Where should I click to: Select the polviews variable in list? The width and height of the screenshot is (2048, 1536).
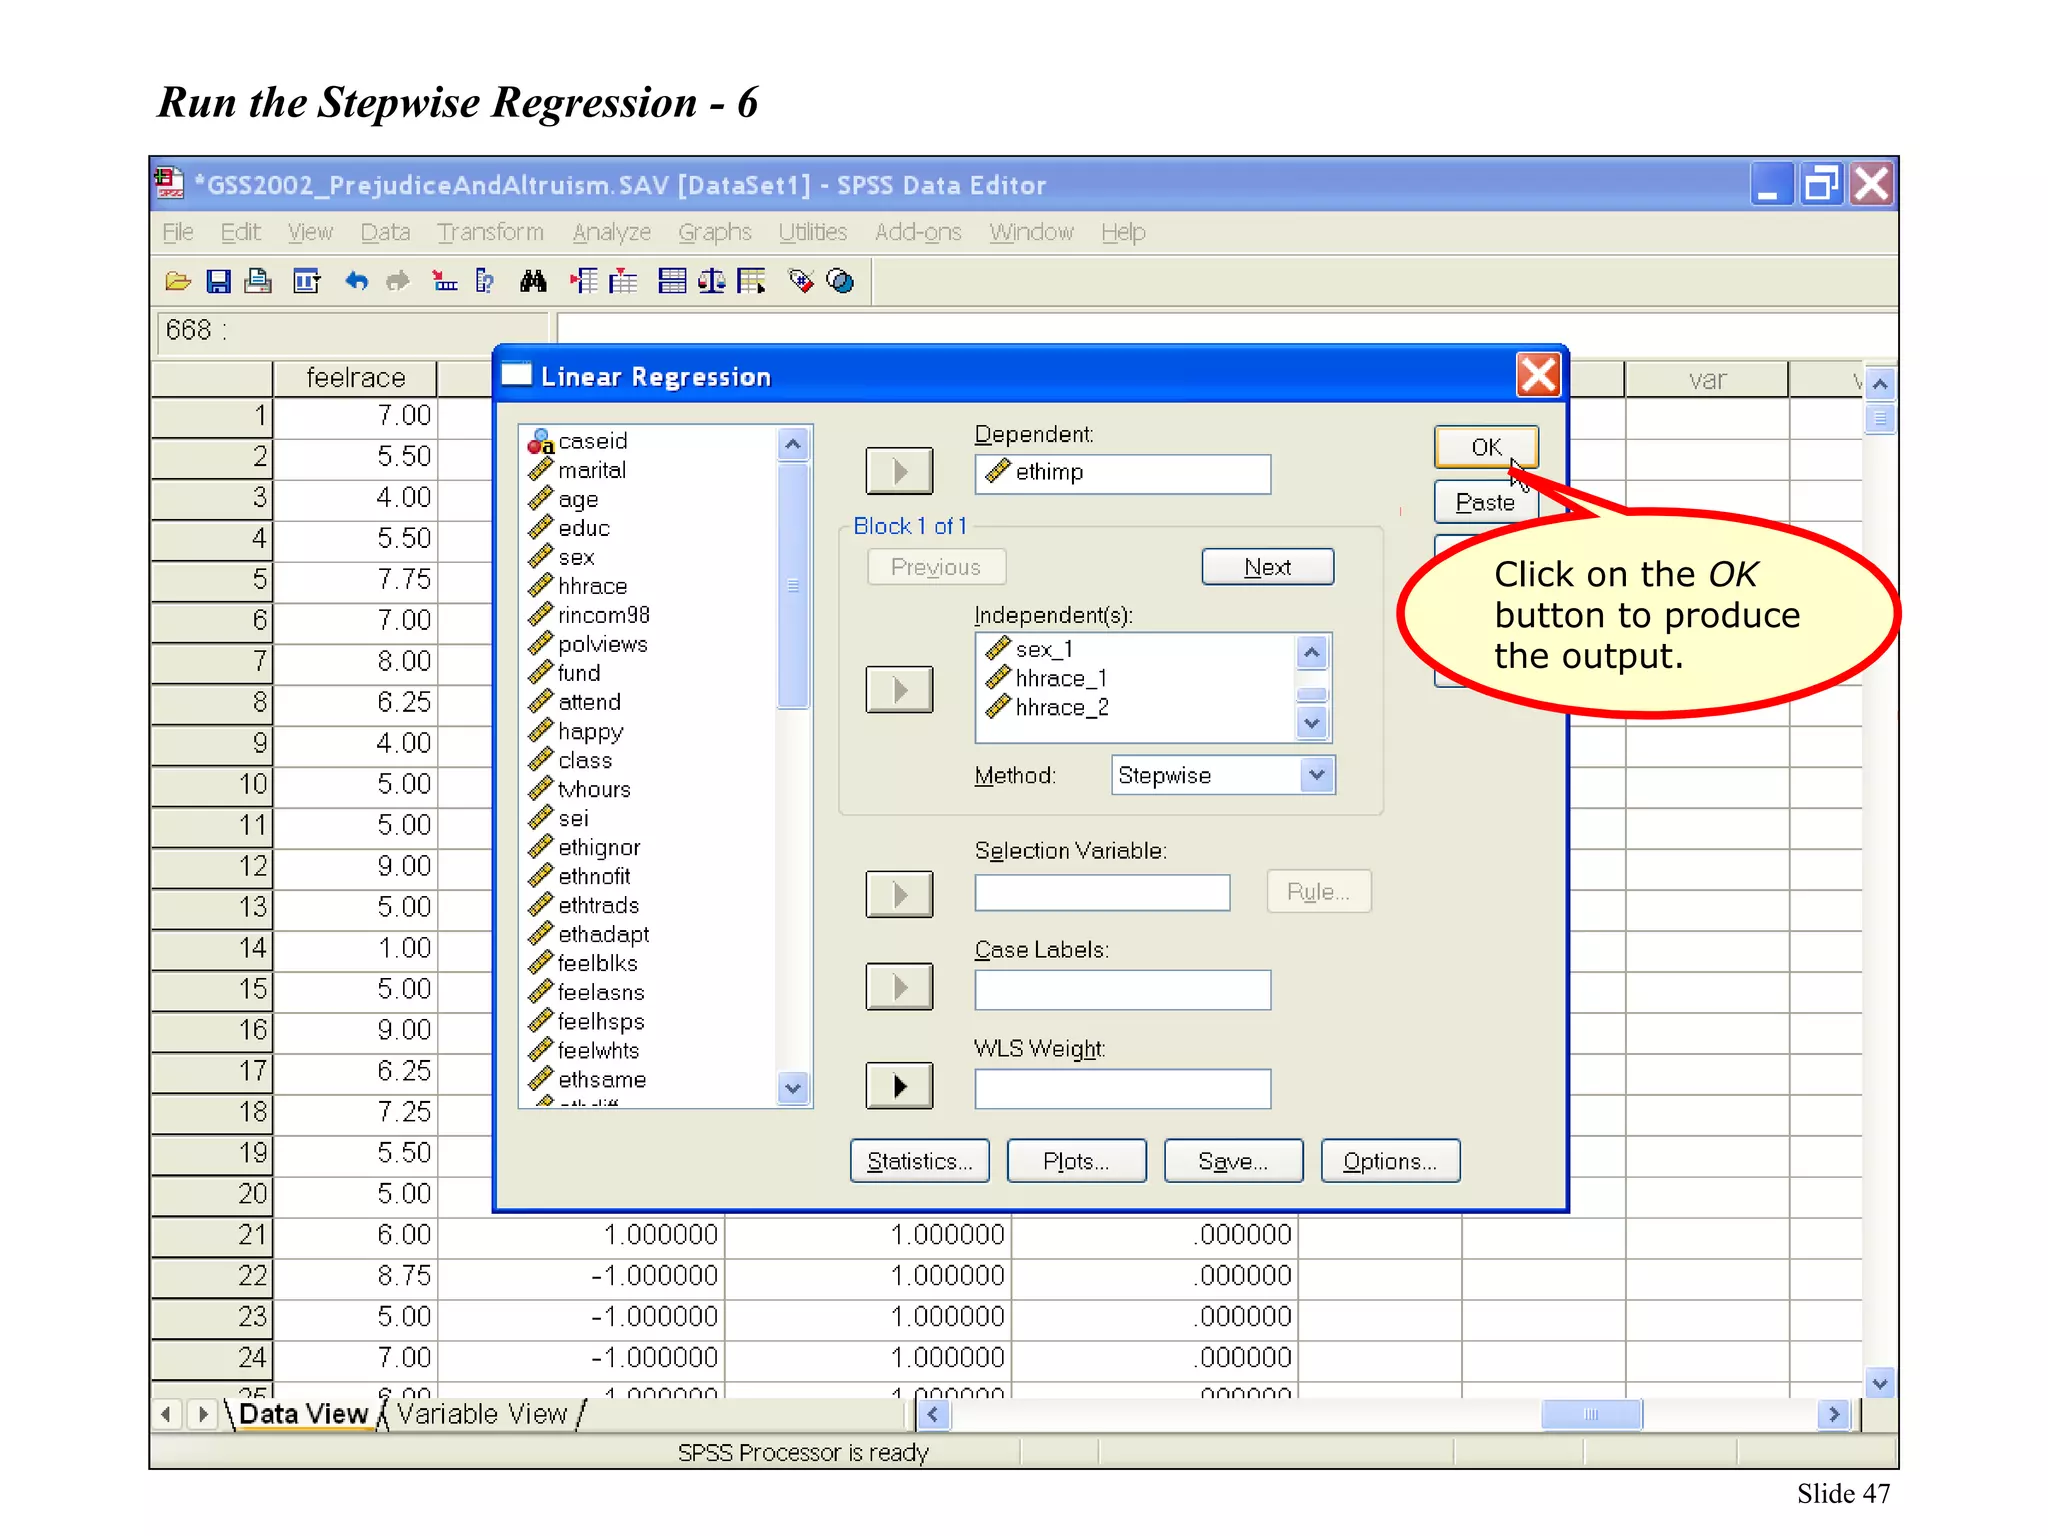click(x=603, y=644)
